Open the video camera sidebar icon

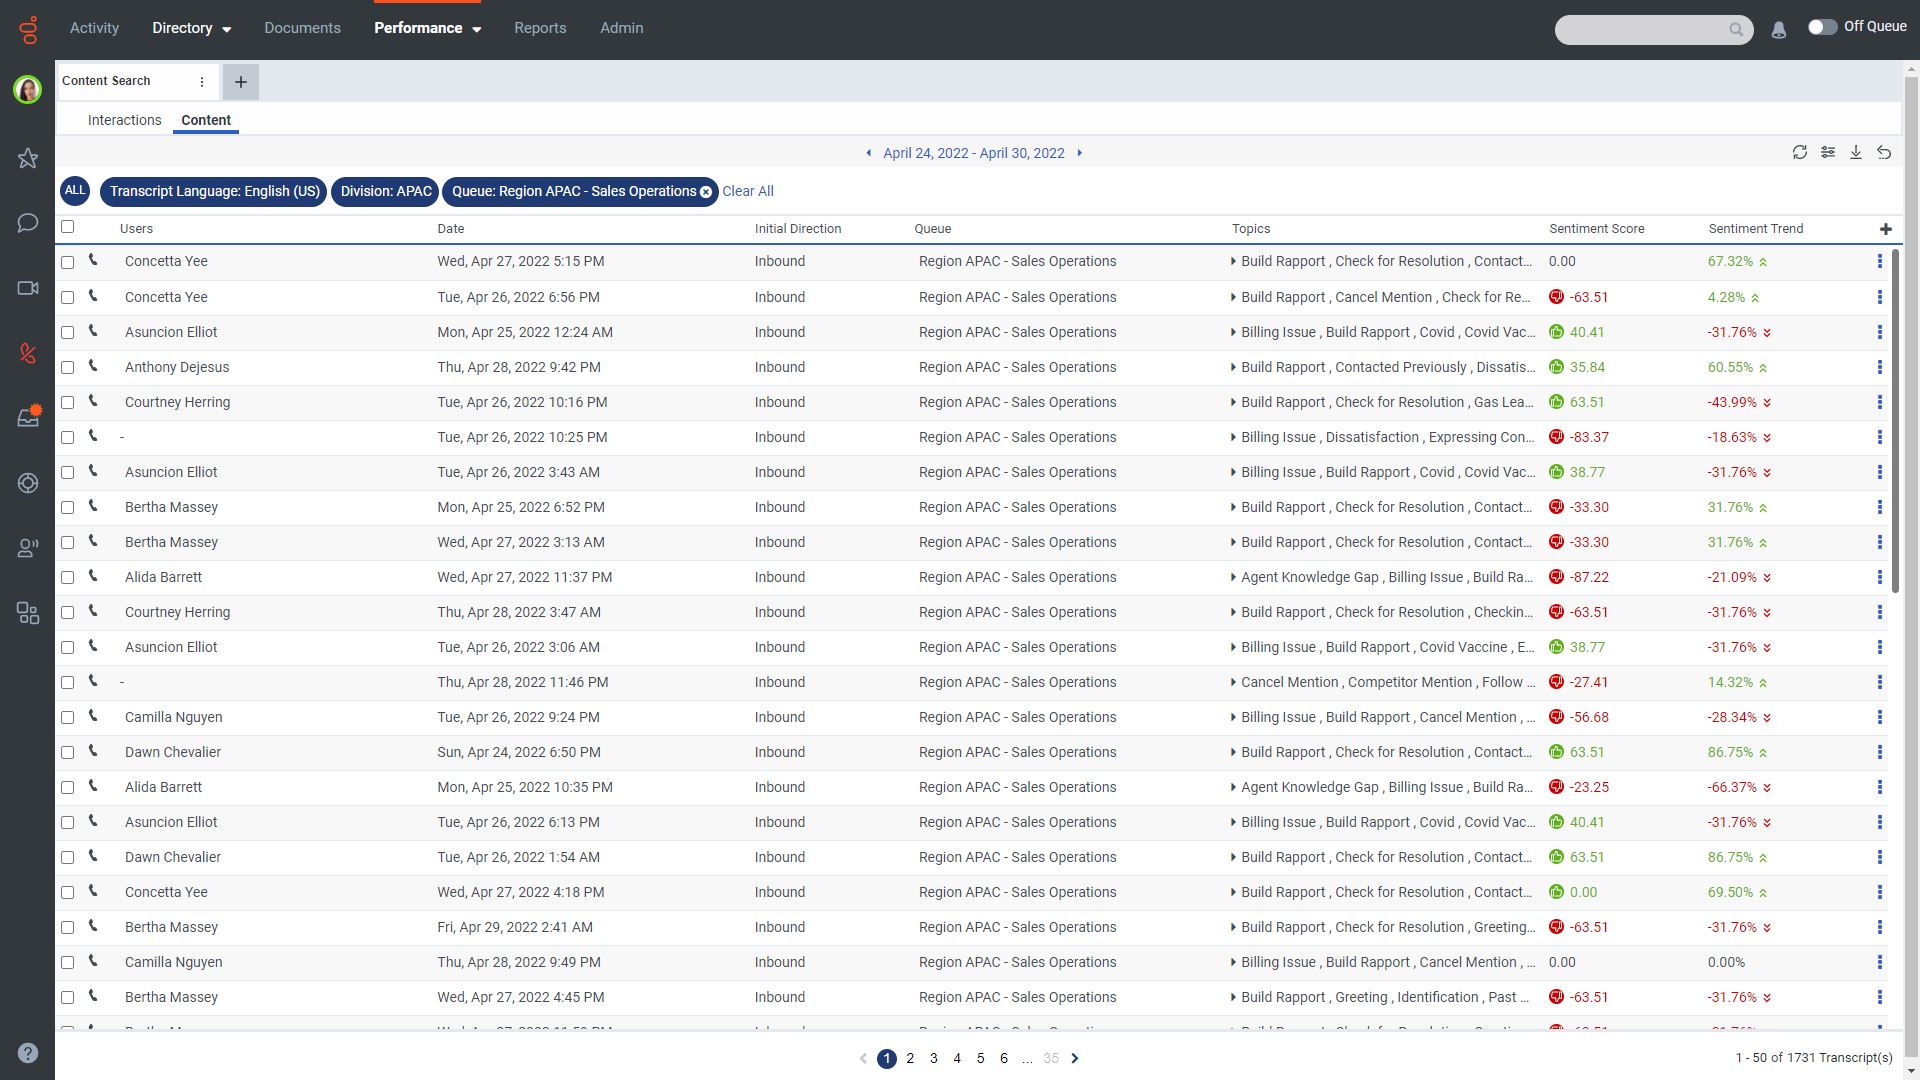pyautogui.click(x=28, y=288)
